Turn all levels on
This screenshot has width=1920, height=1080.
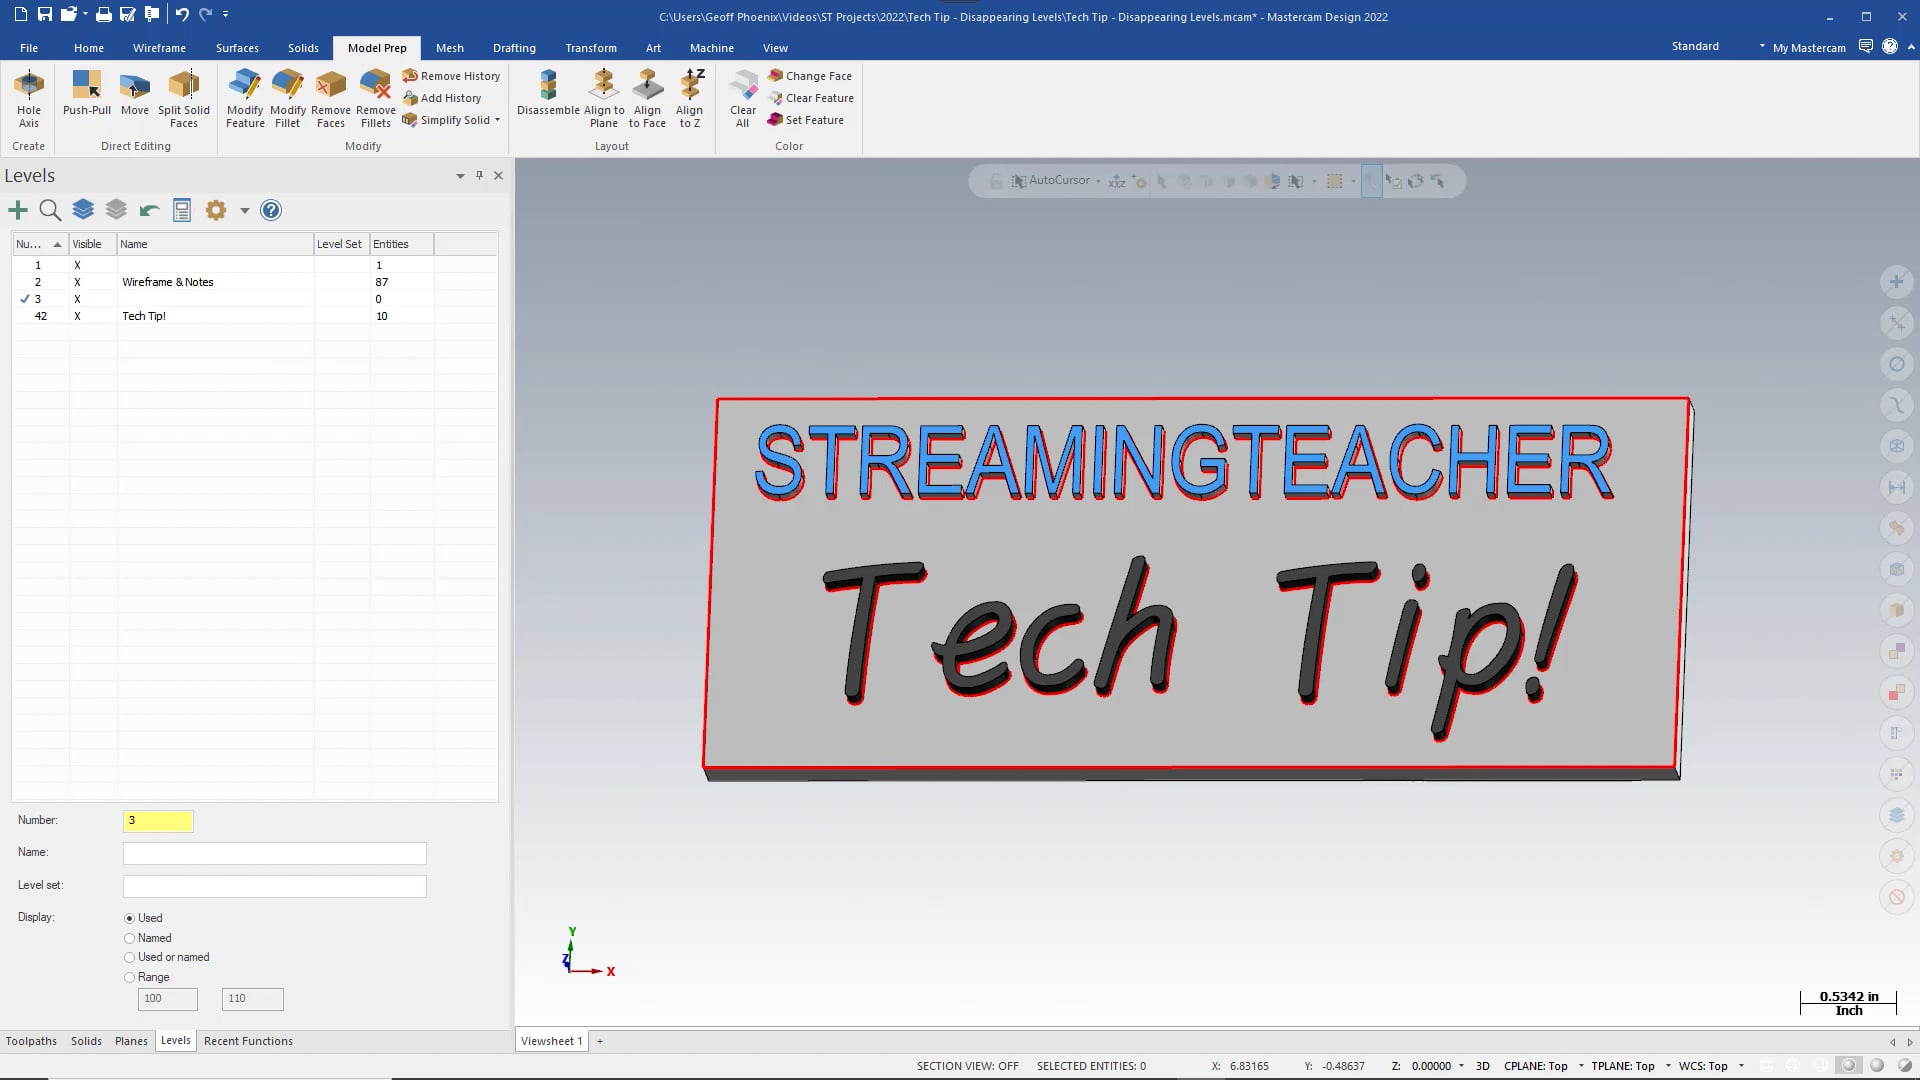pyautogui.click(x=83, y=210)
